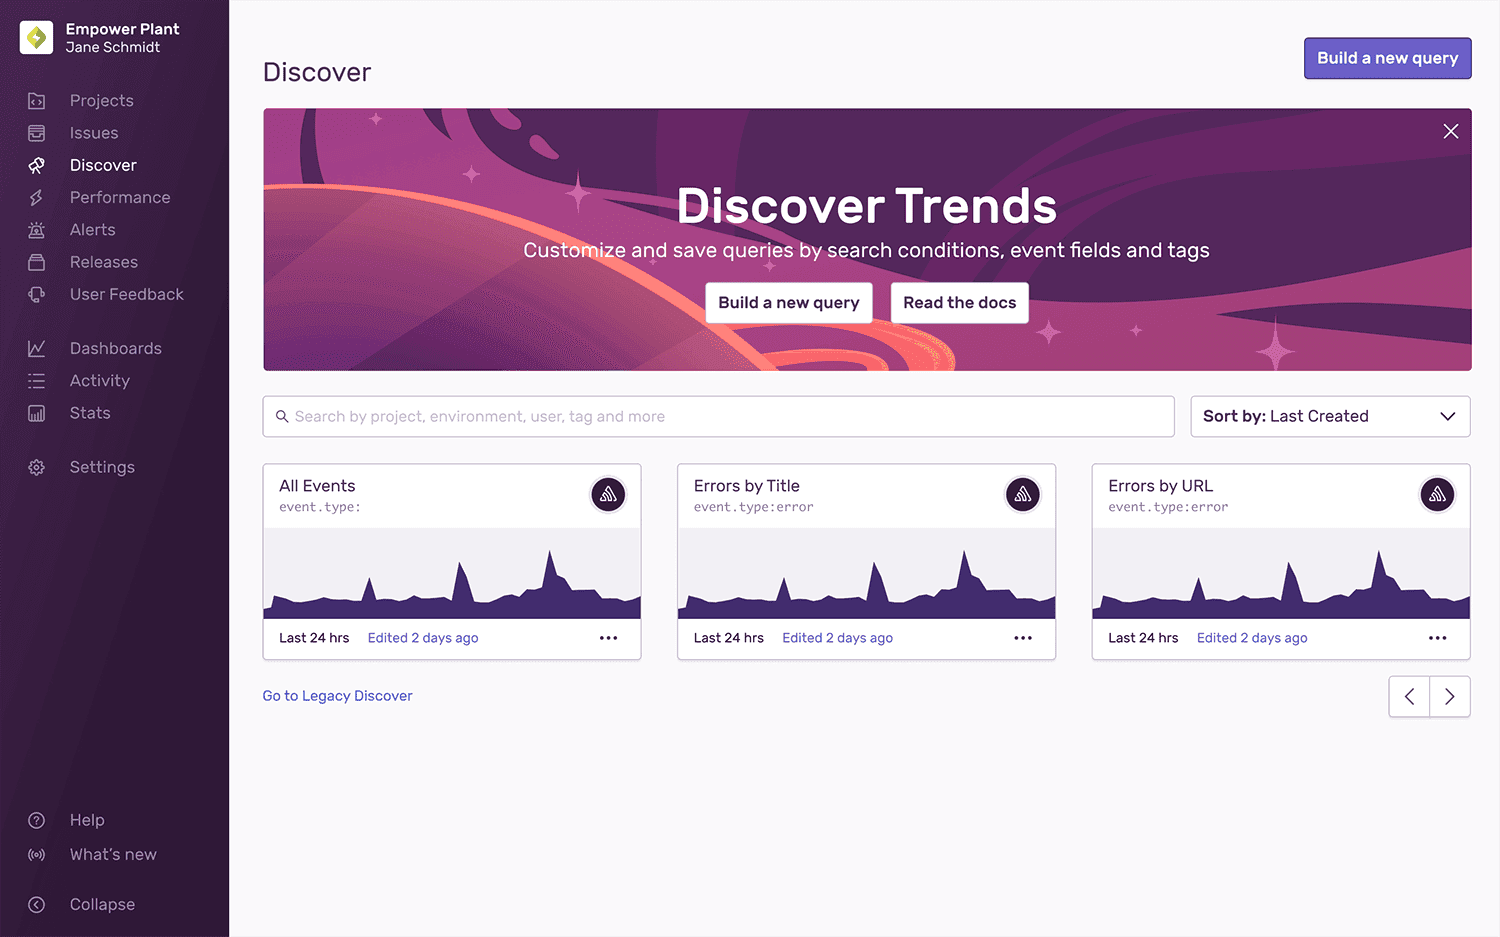
Task: Expand options for the Errors by Title query
Action: [x=1022, y=637]
